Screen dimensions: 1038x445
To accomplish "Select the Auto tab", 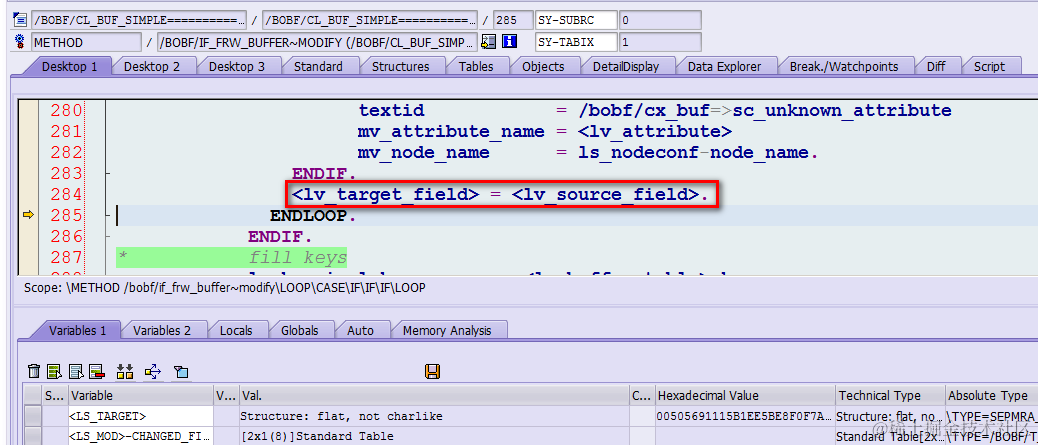I will [x=360, y=330].
